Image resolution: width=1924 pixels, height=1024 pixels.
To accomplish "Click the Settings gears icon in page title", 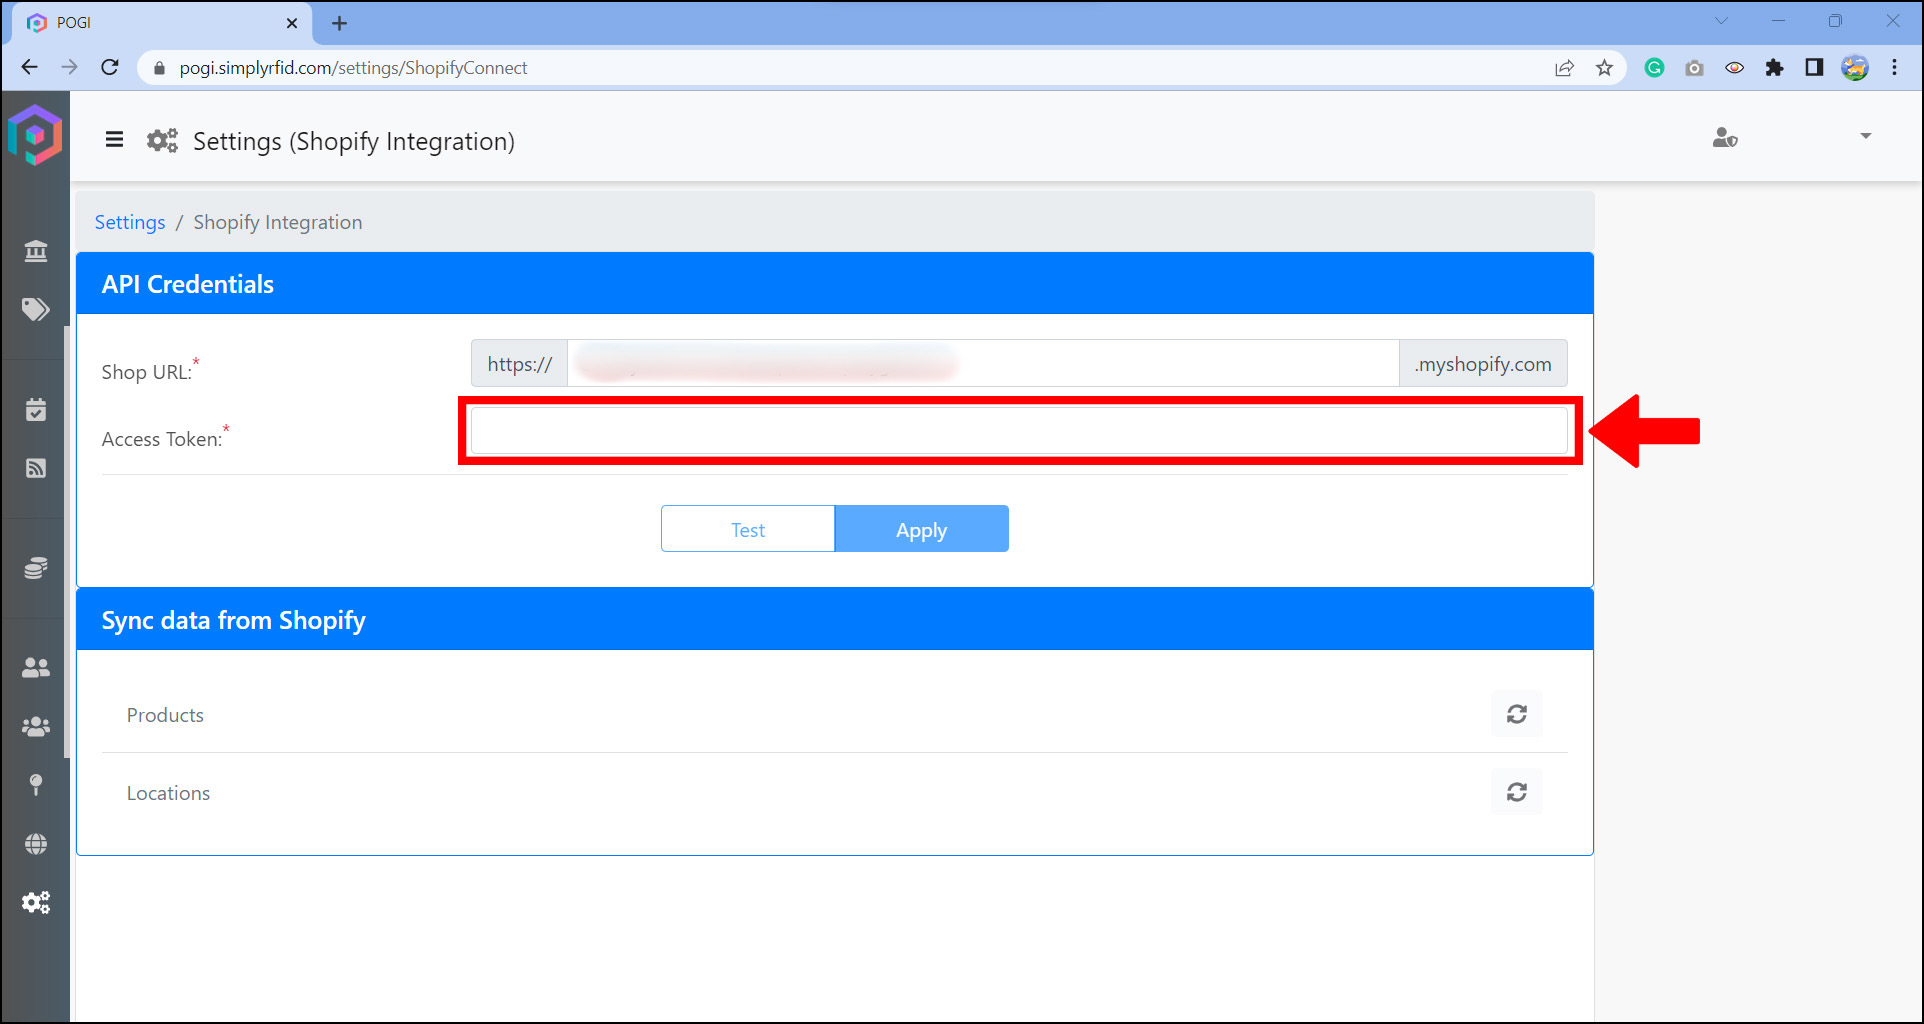I will pos(162,140).
